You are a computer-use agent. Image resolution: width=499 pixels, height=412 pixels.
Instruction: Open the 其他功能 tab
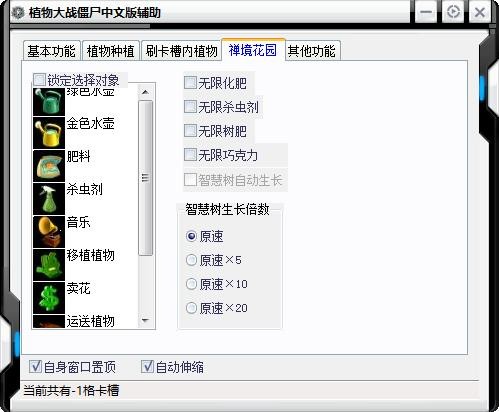click(312, 51)
